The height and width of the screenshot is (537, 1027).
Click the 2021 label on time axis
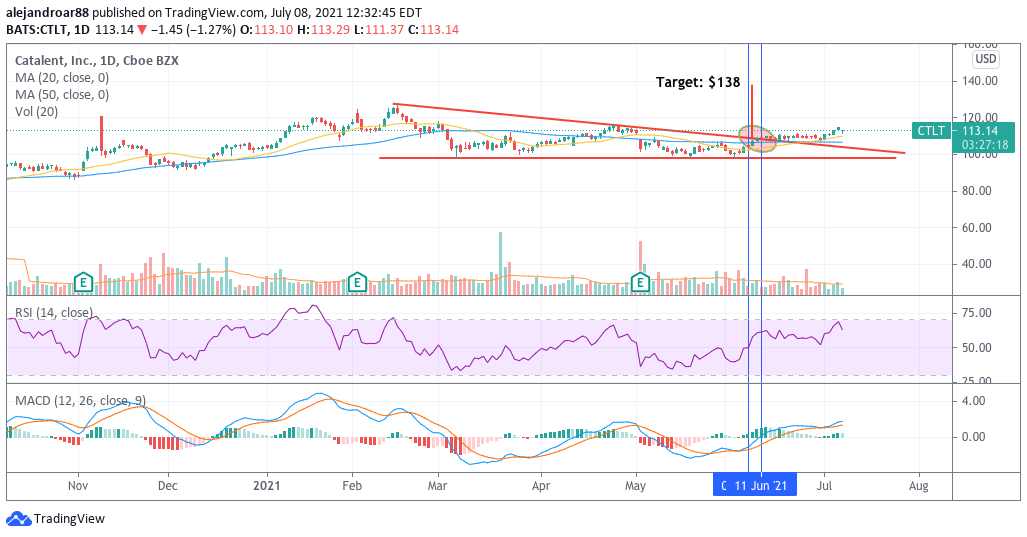coord(267,486)
